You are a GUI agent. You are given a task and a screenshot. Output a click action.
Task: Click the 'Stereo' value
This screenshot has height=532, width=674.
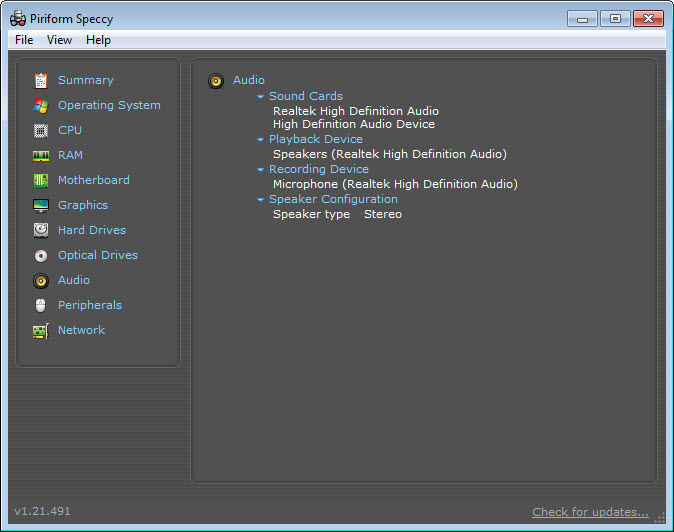click(383, 214)
